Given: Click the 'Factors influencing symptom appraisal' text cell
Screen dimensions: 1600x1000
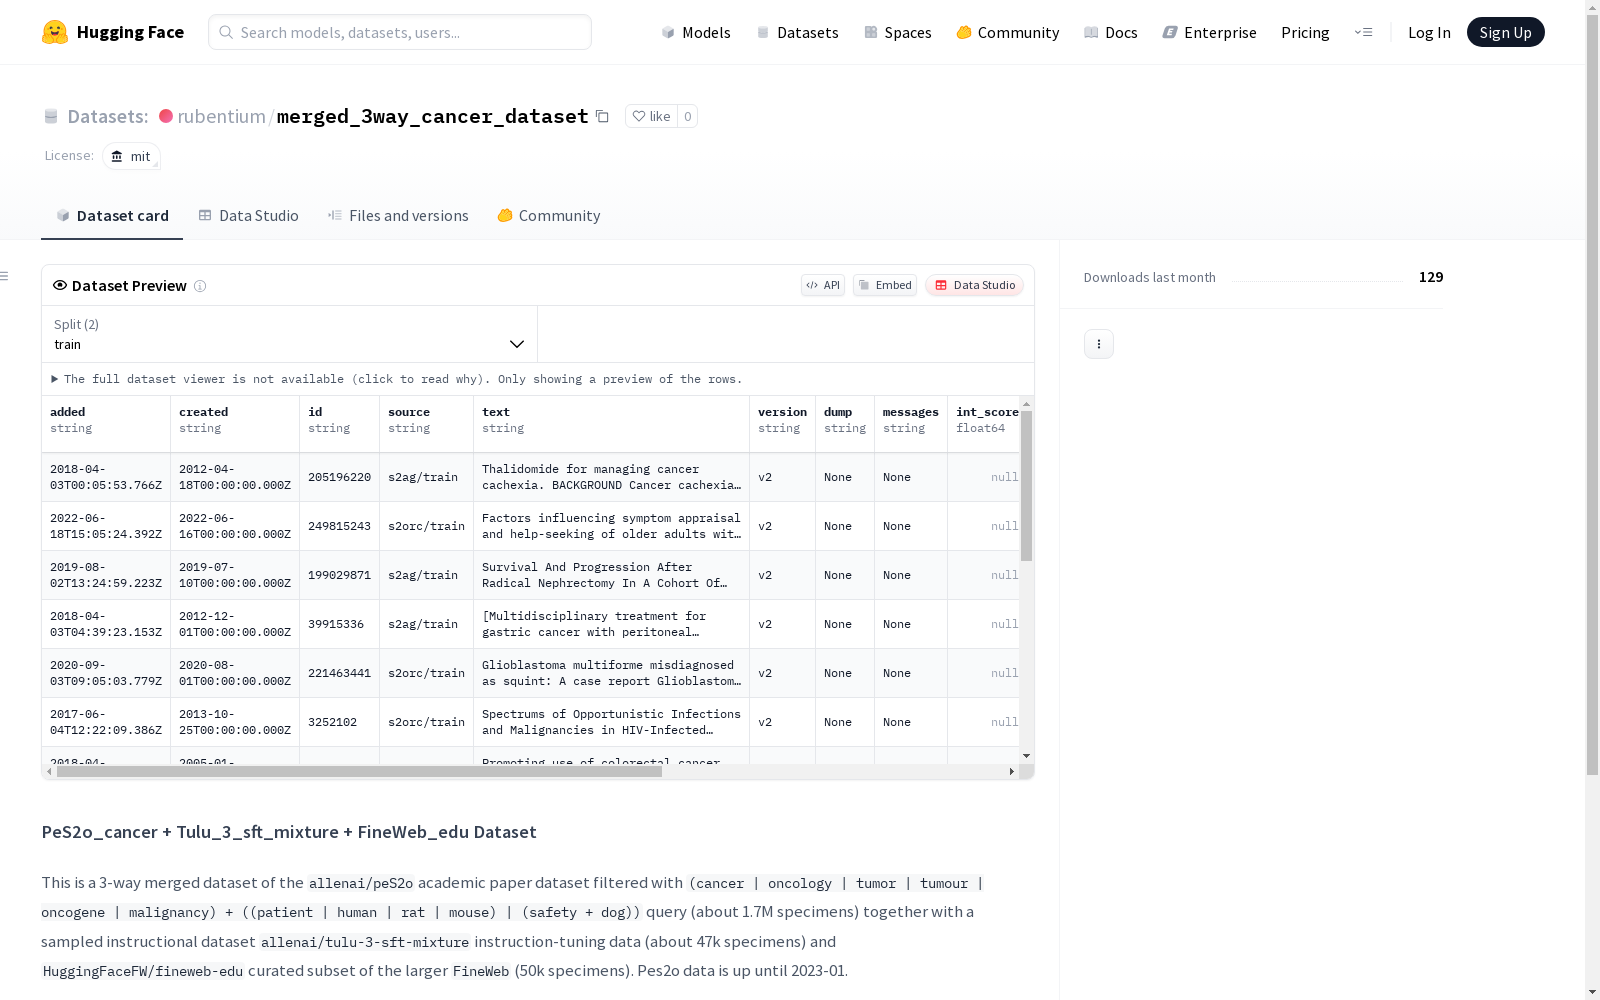Looking at the screenshot, I should coord(612,526).
